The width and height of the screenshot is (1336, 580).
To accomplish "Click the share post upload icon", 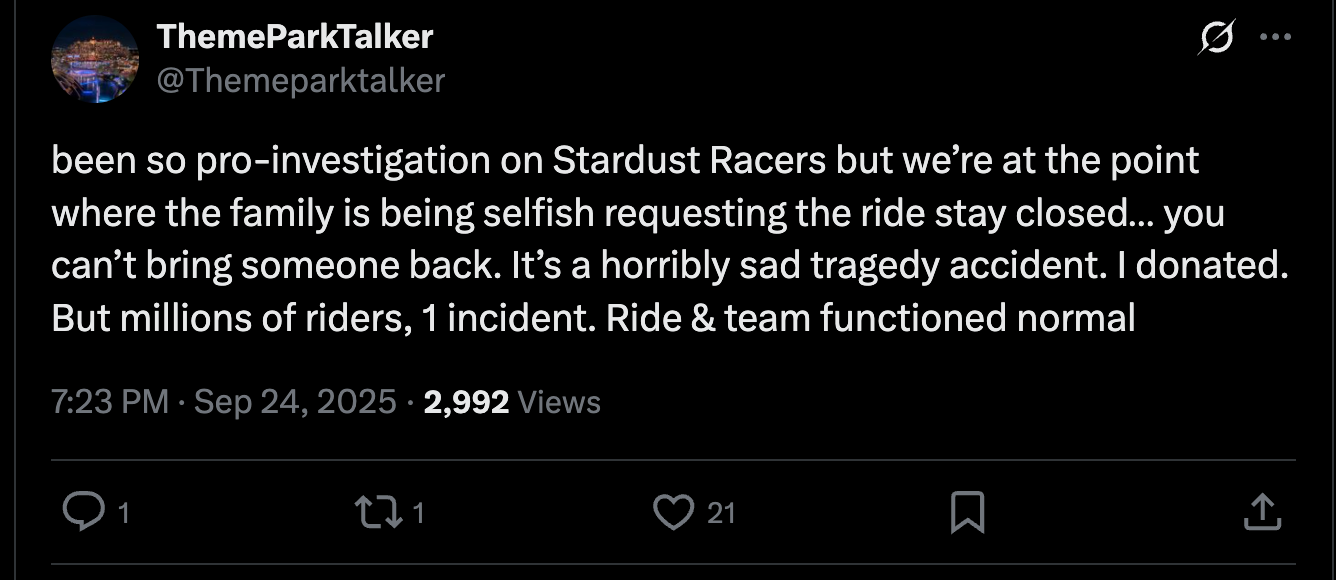I will click(1261, 513).
